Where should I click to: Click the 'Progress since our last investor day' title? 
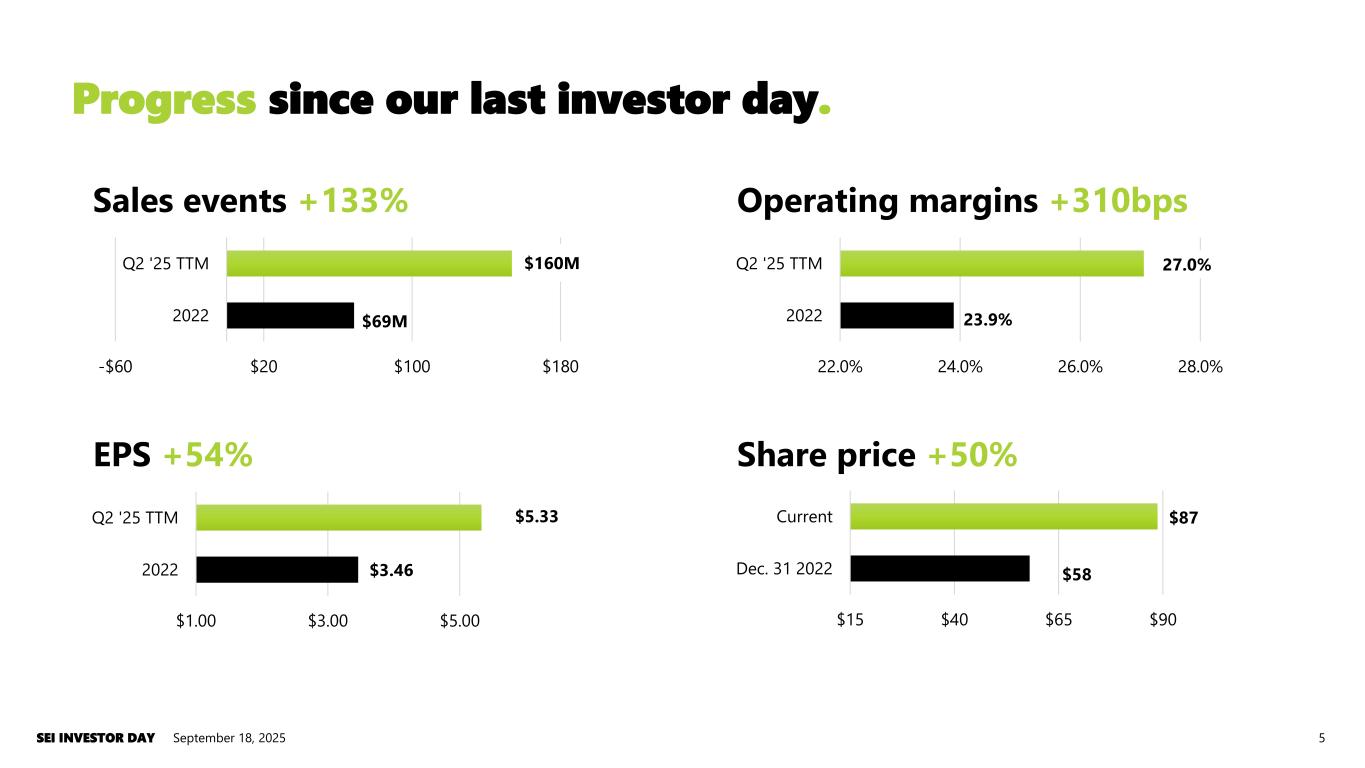click(451, 100)
